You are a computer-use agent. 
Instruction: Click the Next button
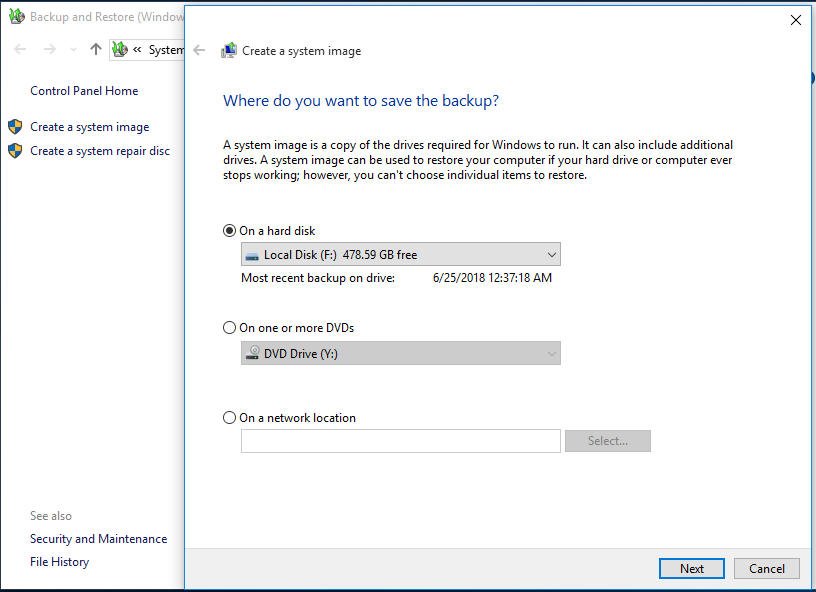[x=692, y=568]
